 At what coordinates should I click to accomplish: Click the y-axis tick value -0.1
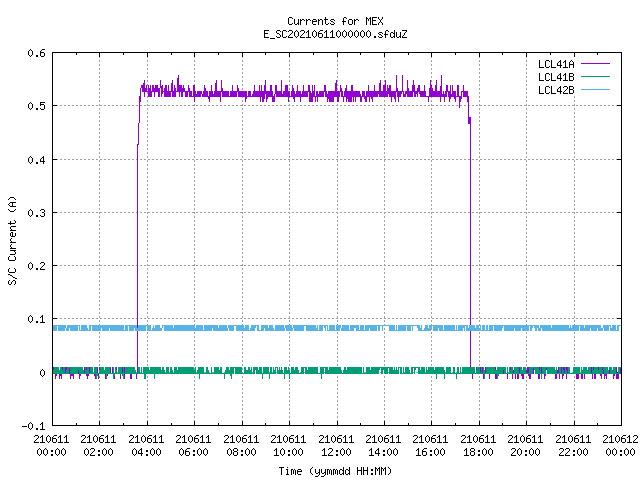tap(33, 426)
